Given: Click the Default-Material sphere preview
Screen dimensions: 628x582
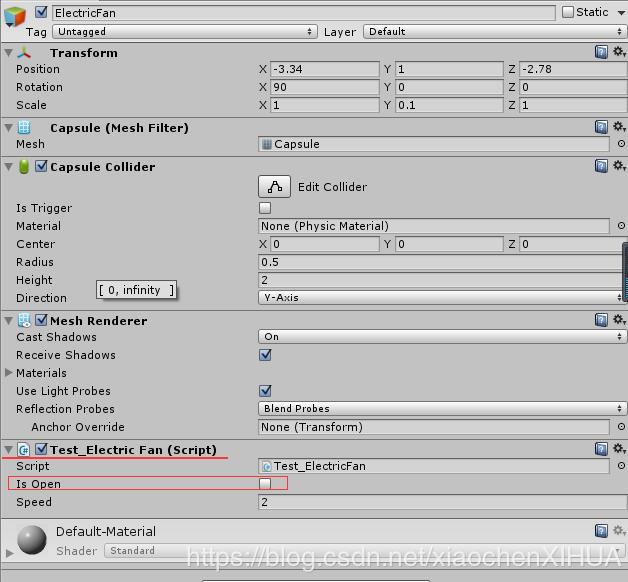Looking at the screenshot, I should 32,540.
